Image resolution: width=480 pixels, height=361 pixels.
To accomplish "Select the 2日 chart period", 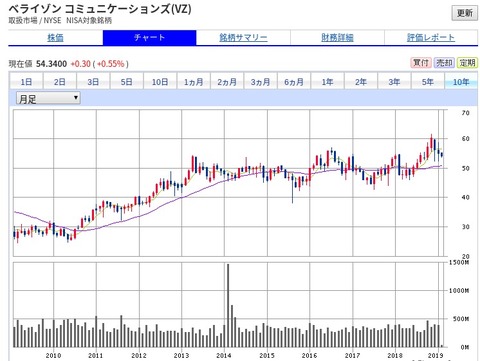I will click(x=60, y=82).
